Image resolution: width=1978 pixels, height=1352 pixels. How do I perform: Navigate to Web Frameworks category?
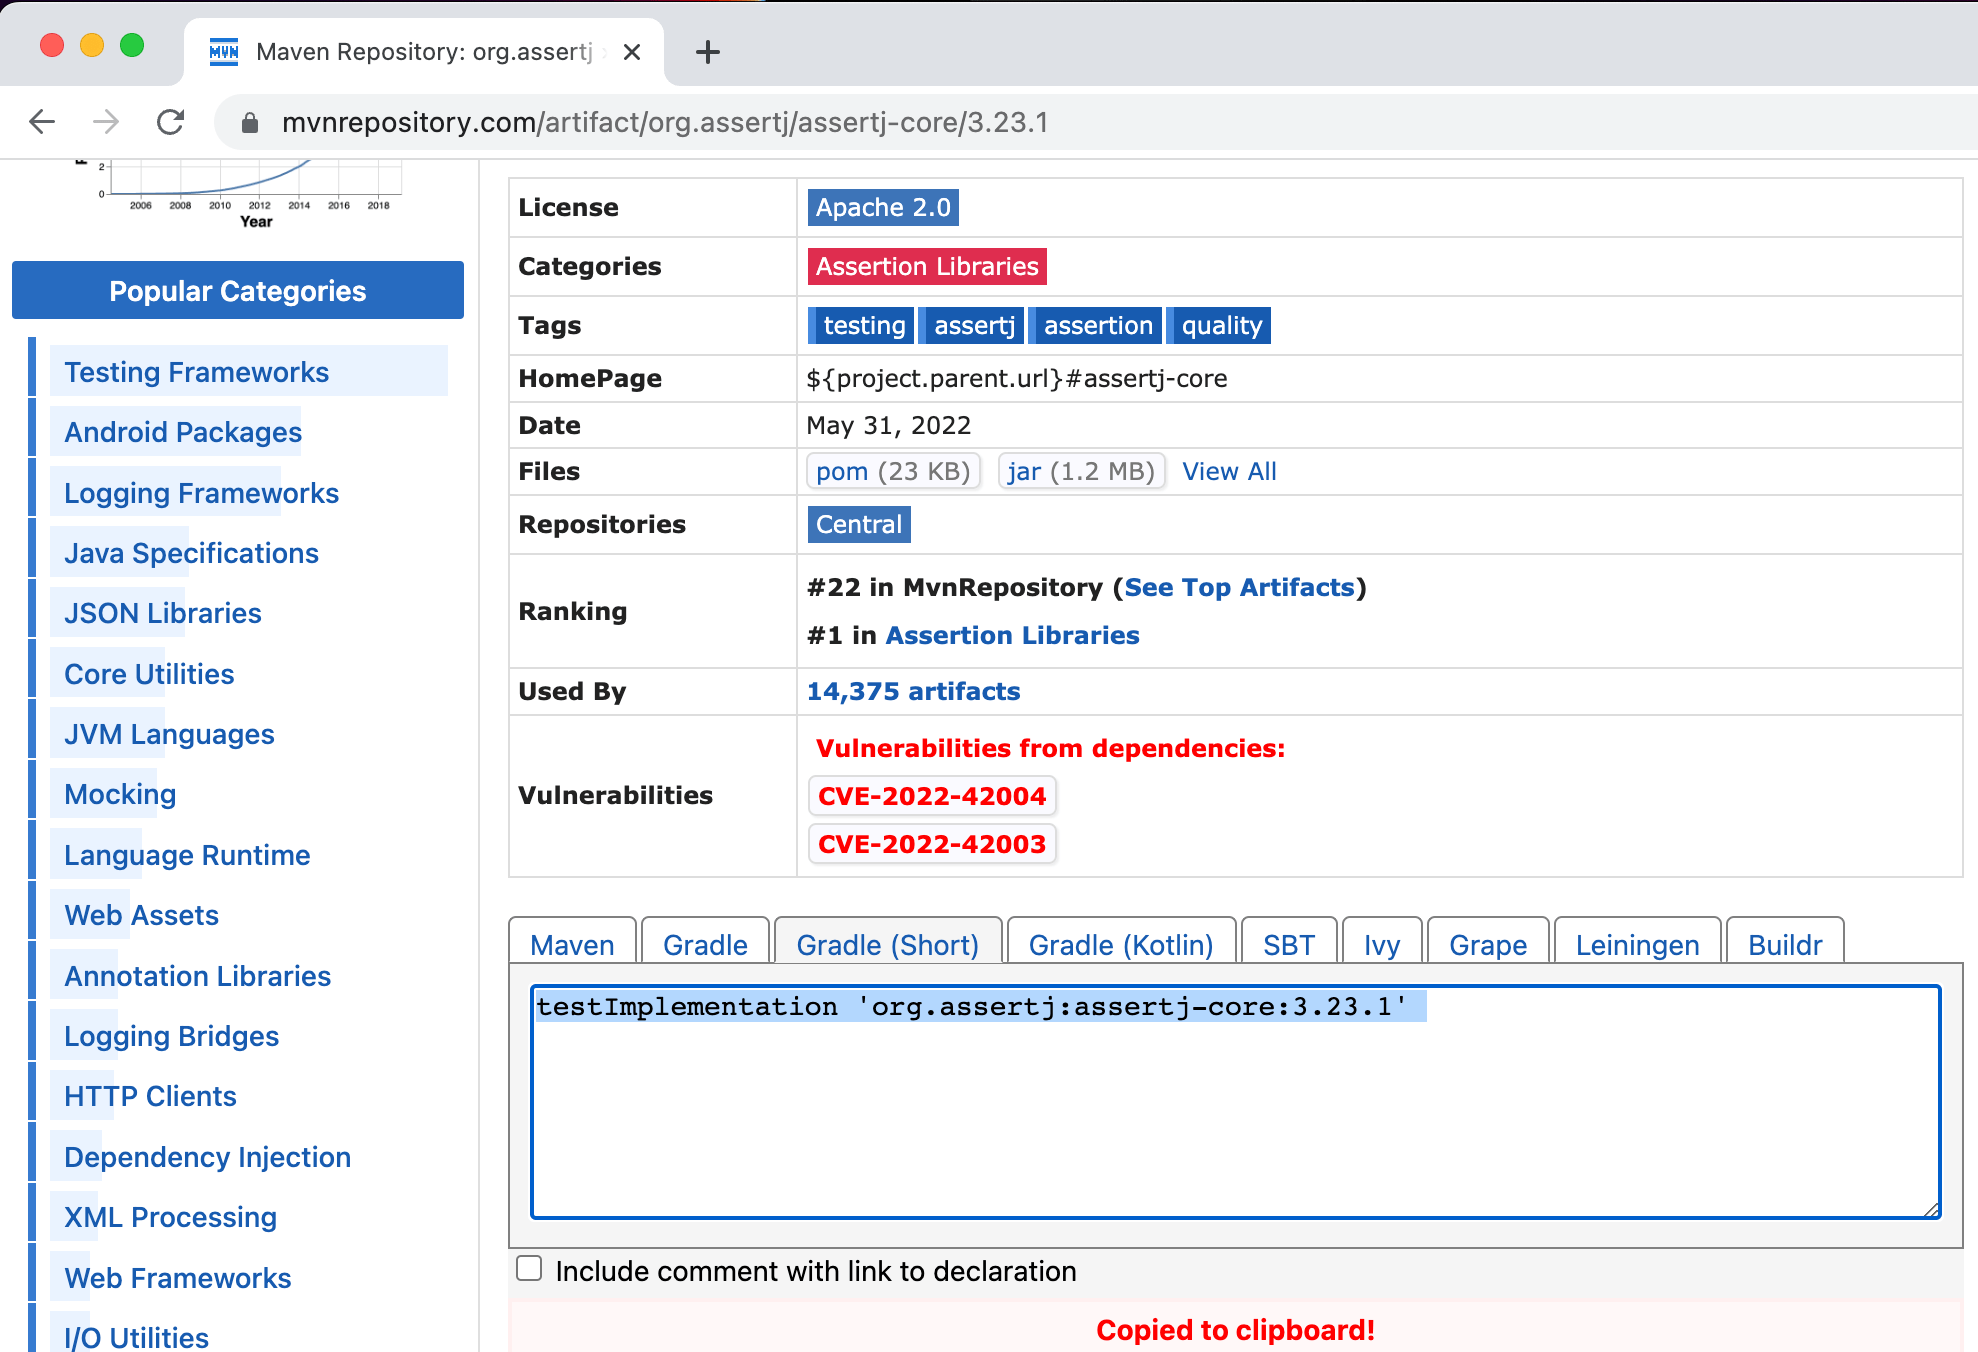coord(177,1278)
